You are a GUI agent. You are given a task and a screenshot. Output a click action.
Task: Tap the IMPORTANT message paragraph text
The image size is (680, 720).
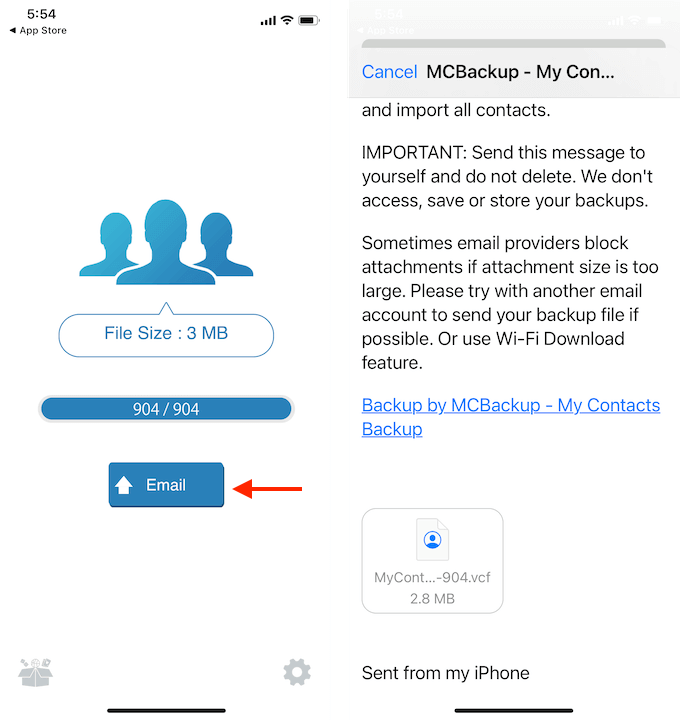point(507,176)
